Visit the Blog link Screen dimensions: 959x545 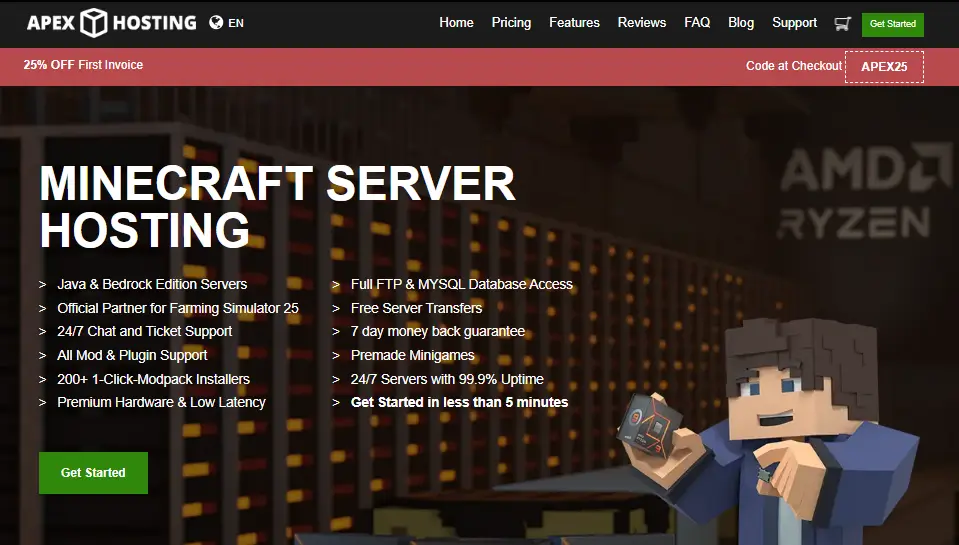click(x=741, y=23)
